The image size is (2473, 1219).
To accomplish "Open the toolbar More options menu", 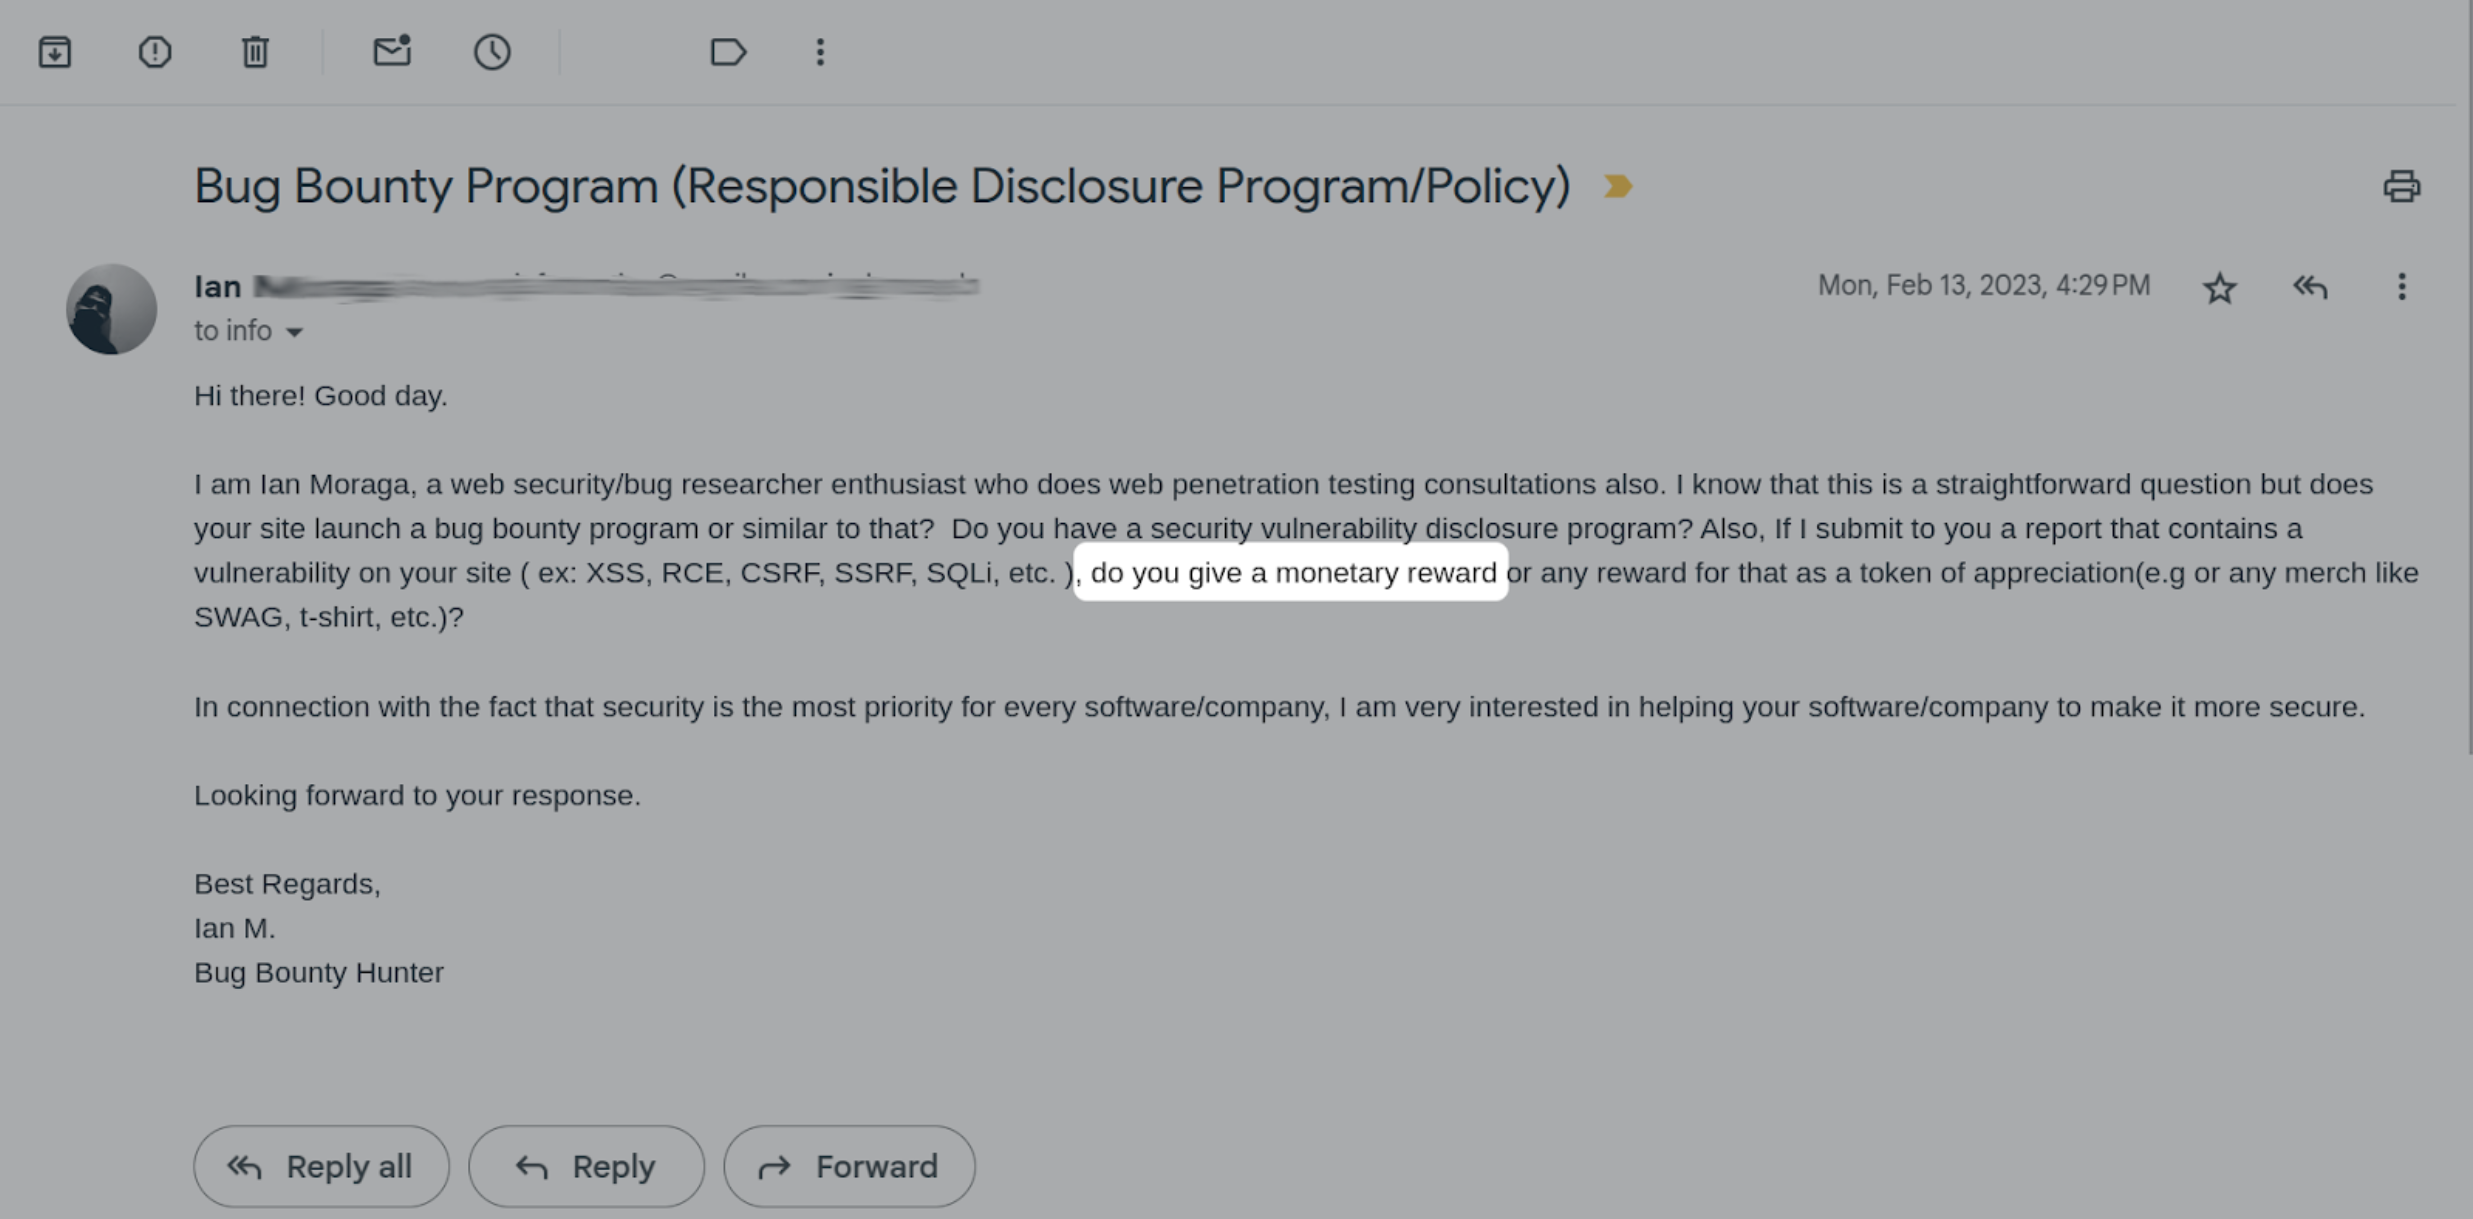I will [819, 51].
